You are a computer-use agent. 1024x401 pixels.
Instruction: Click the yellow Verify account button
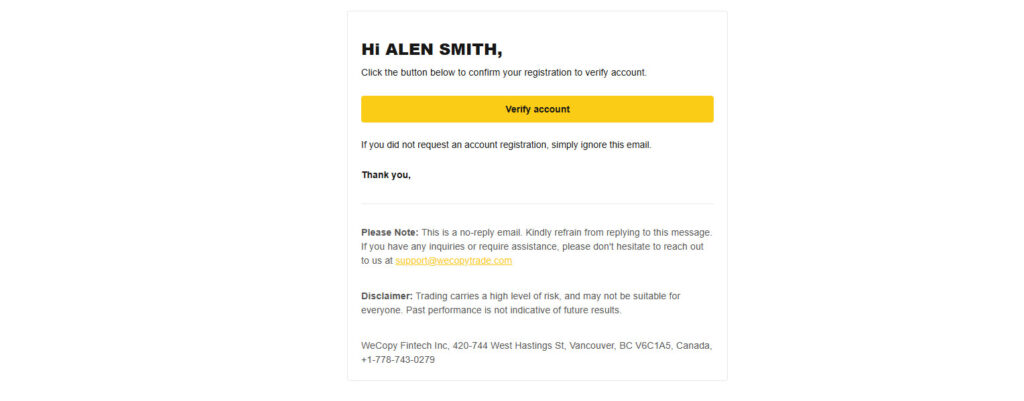537,109
